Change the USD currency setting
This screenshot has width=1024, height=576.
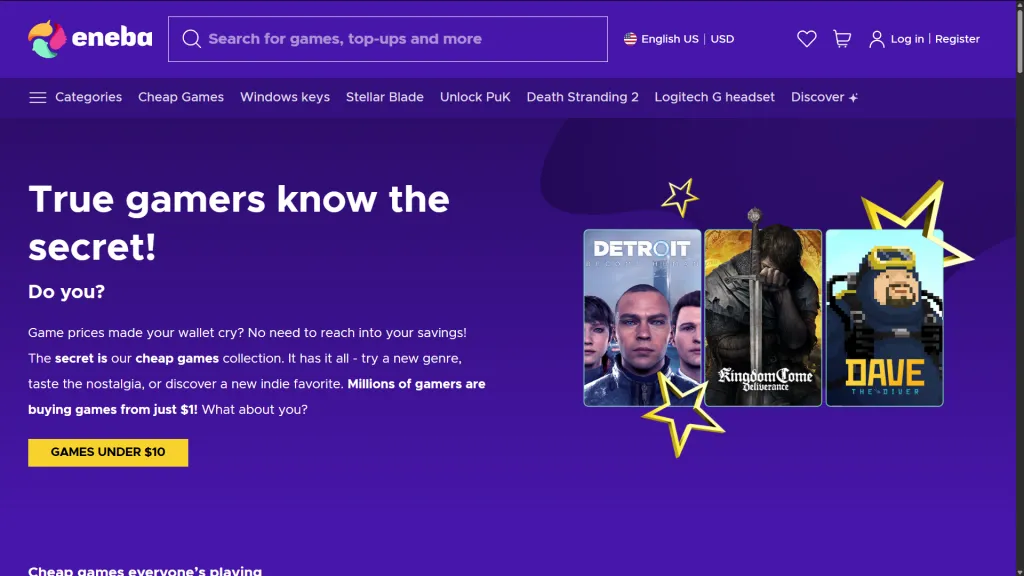(x=722, y=39)
